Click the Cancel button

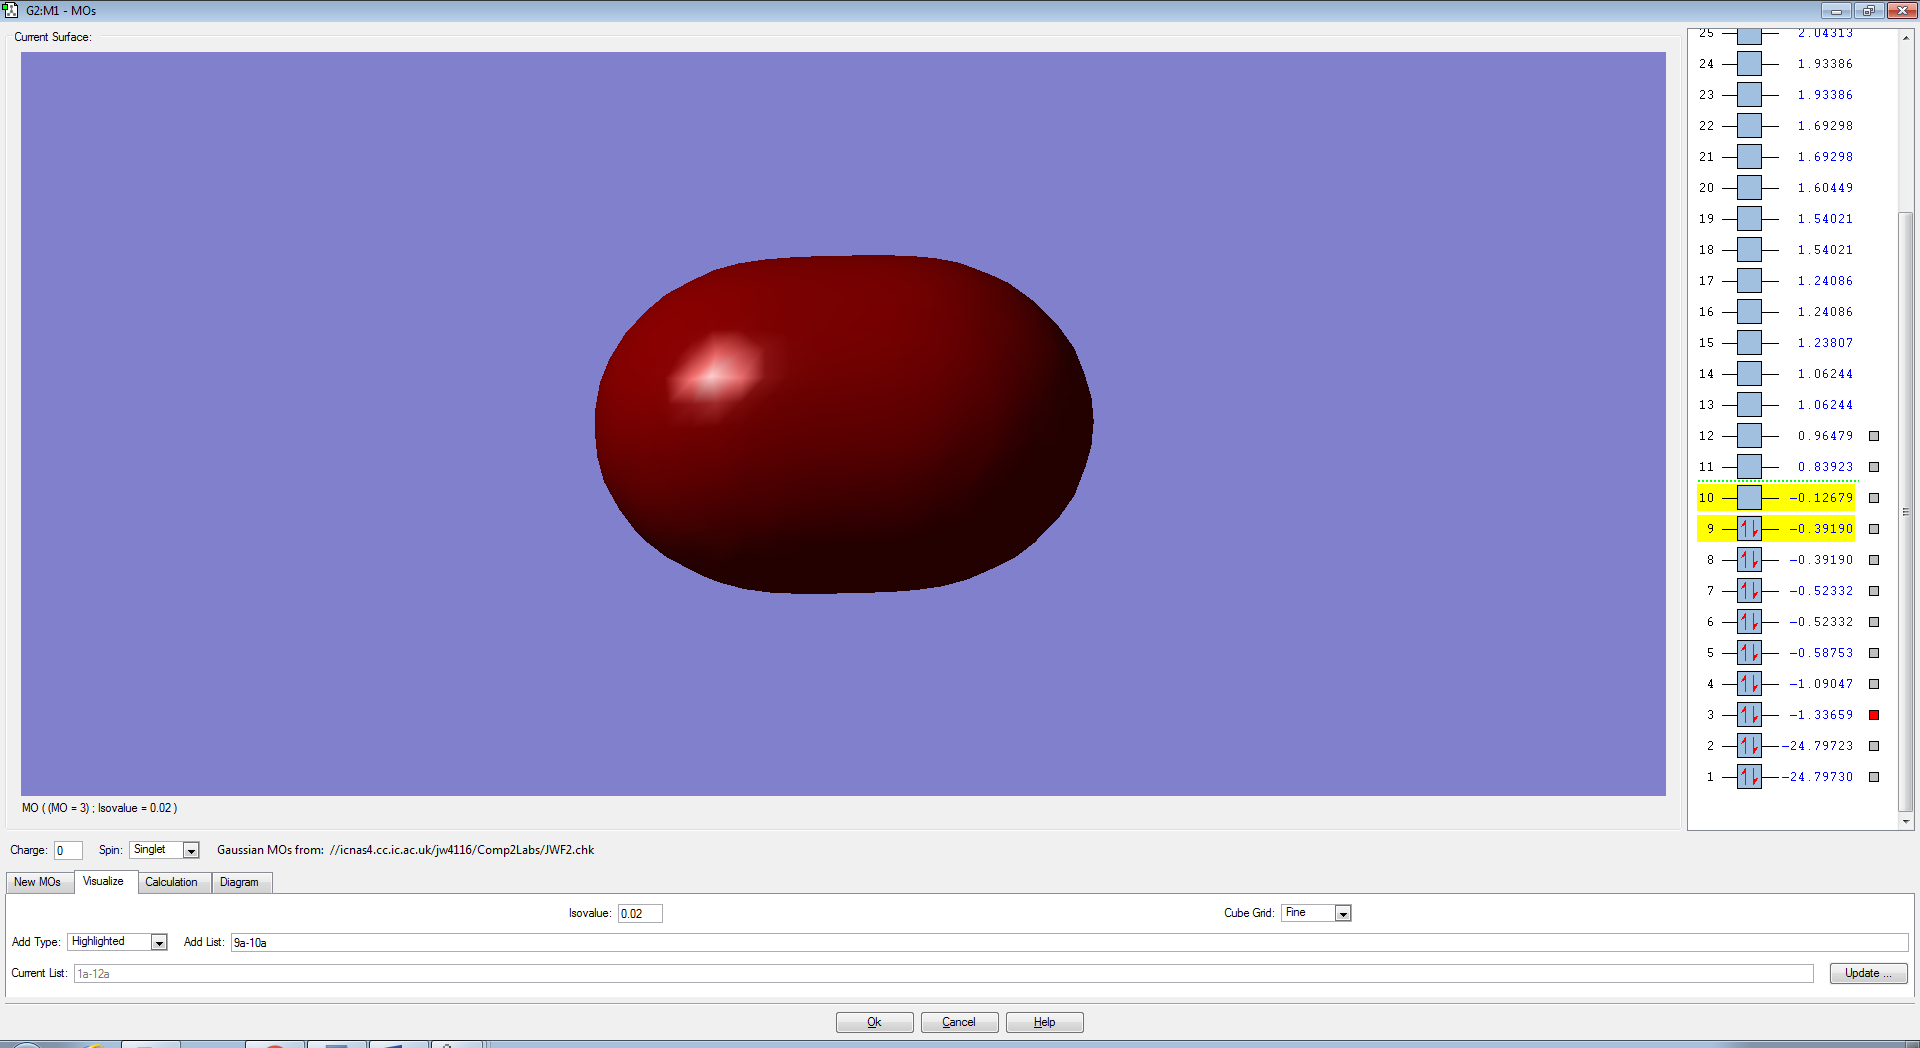pyautogui.click(x=959, y=1022)
